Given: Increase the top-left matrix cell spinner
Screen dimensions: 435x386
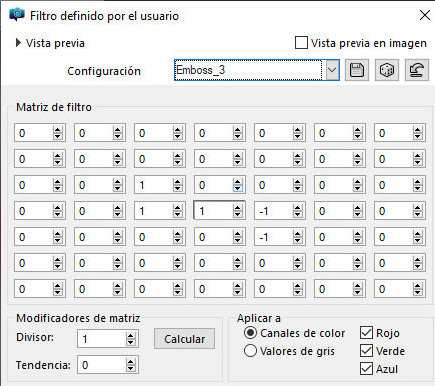Looking at the screenshot, I should coord(58,130).
